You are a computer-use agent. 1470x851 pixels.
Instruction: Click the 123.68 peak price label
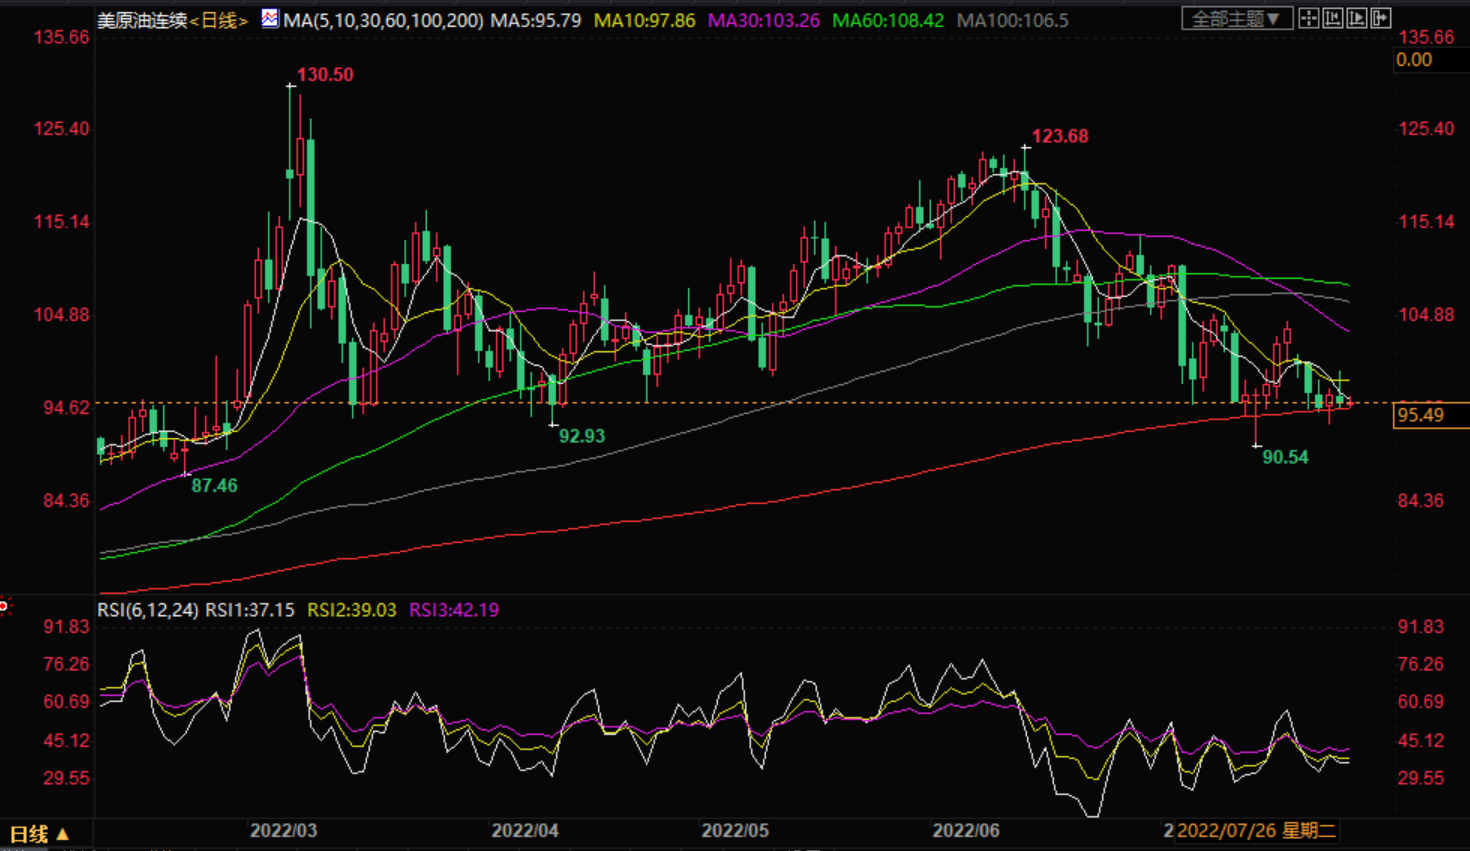1060,136
